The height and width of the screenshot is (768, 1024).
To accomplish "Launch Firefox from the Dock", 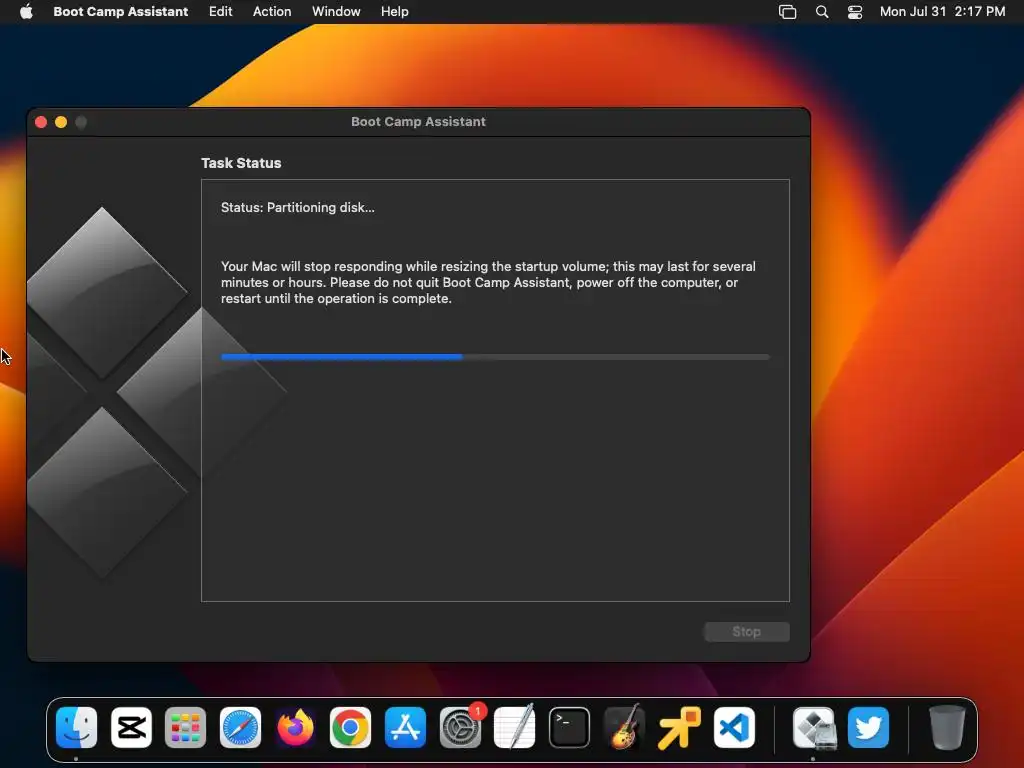I will click(295, 727).
